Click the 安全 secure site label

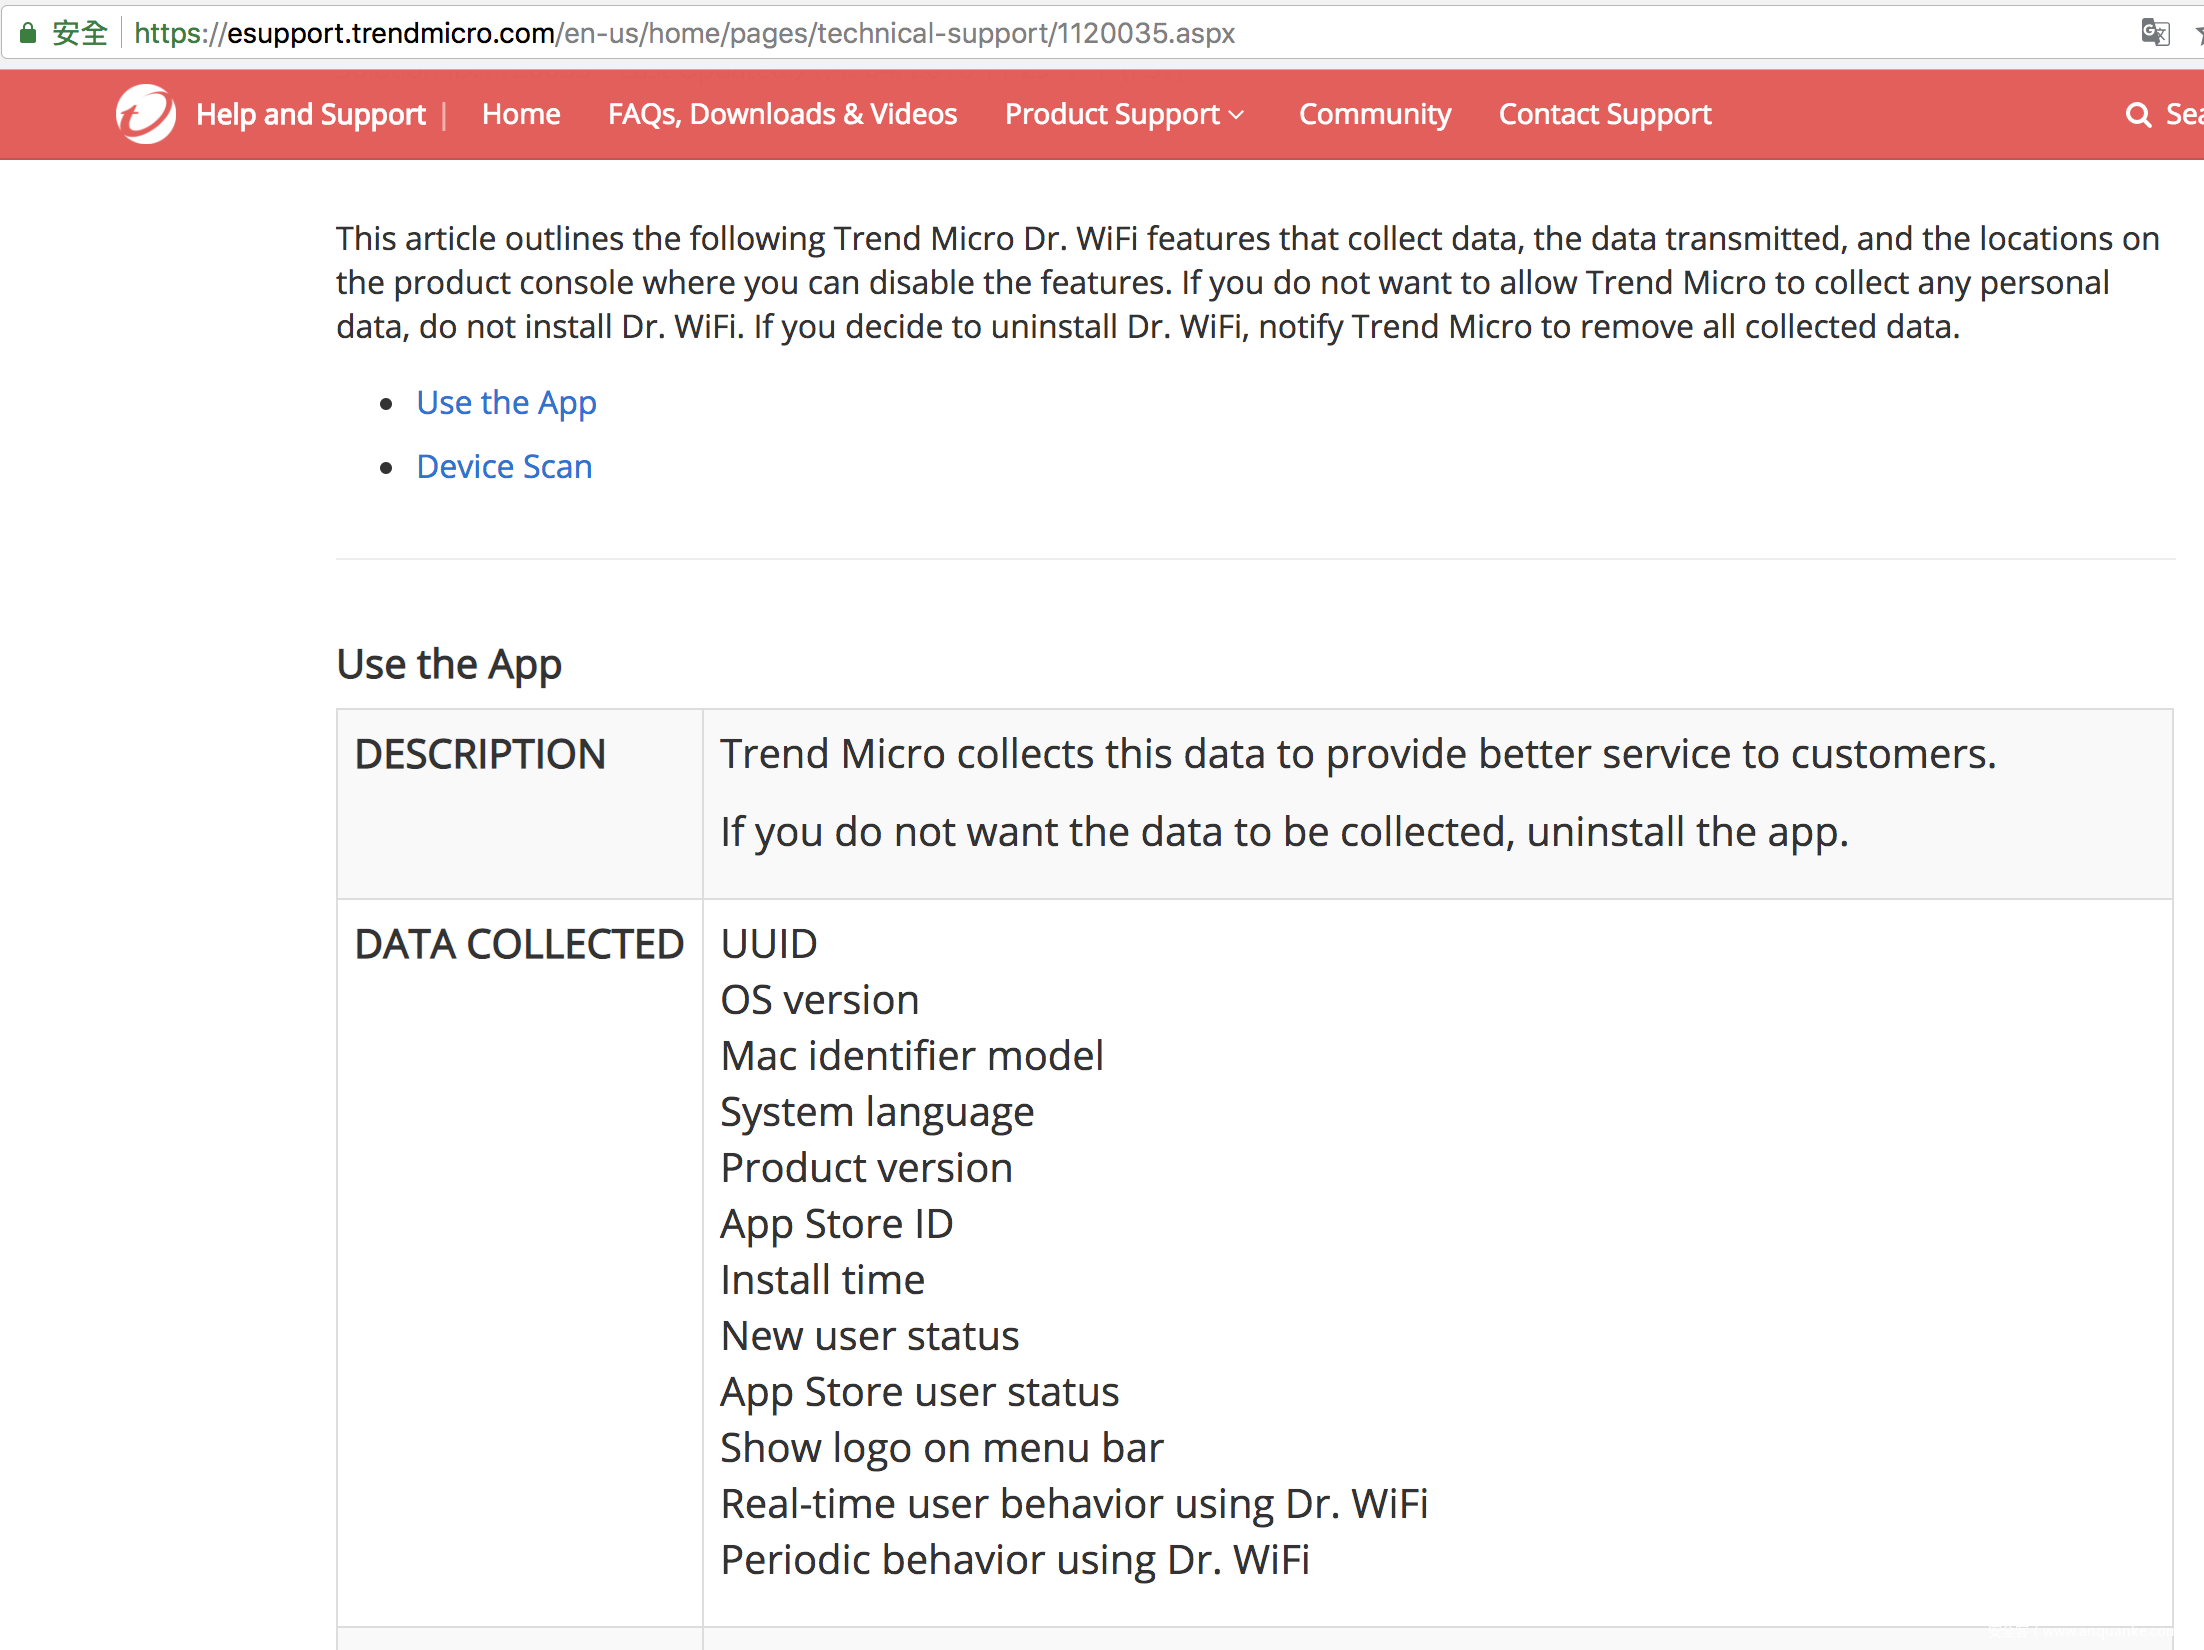(80, 33)
